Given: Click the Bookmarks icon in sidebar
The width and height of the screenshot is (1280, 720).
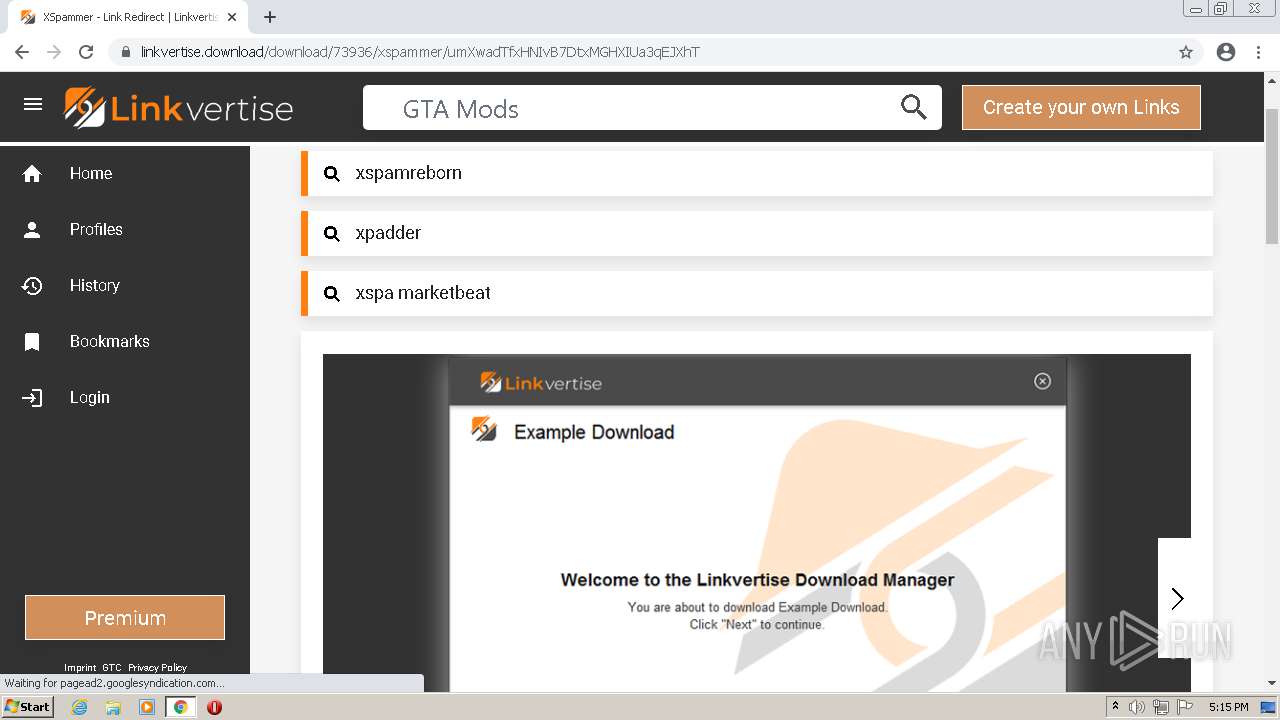Looking at the screenshot, I should pos(32,342).
